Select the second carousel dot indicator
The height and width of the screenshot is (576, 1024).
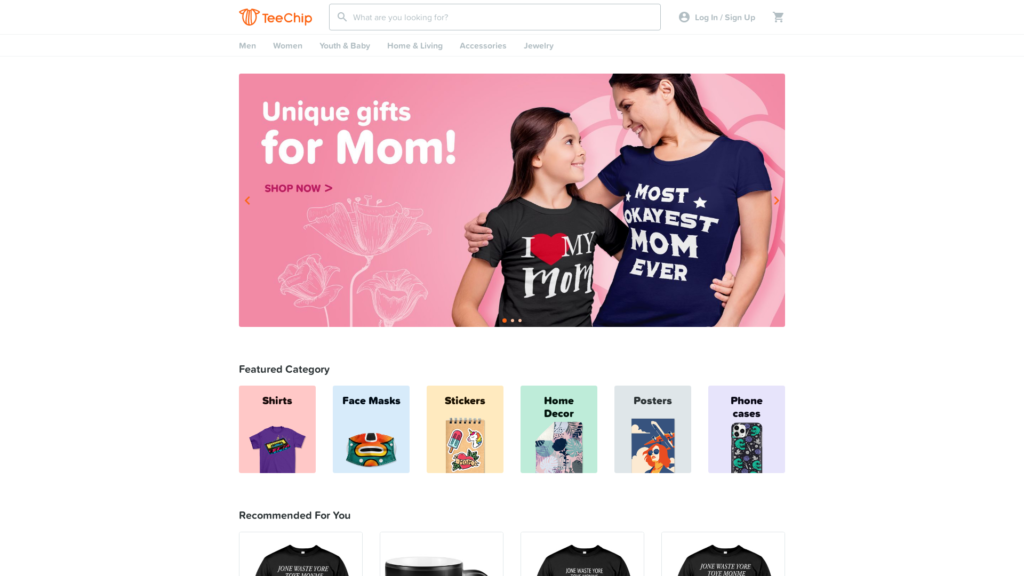pyautogui.click(x=512, y=321)
